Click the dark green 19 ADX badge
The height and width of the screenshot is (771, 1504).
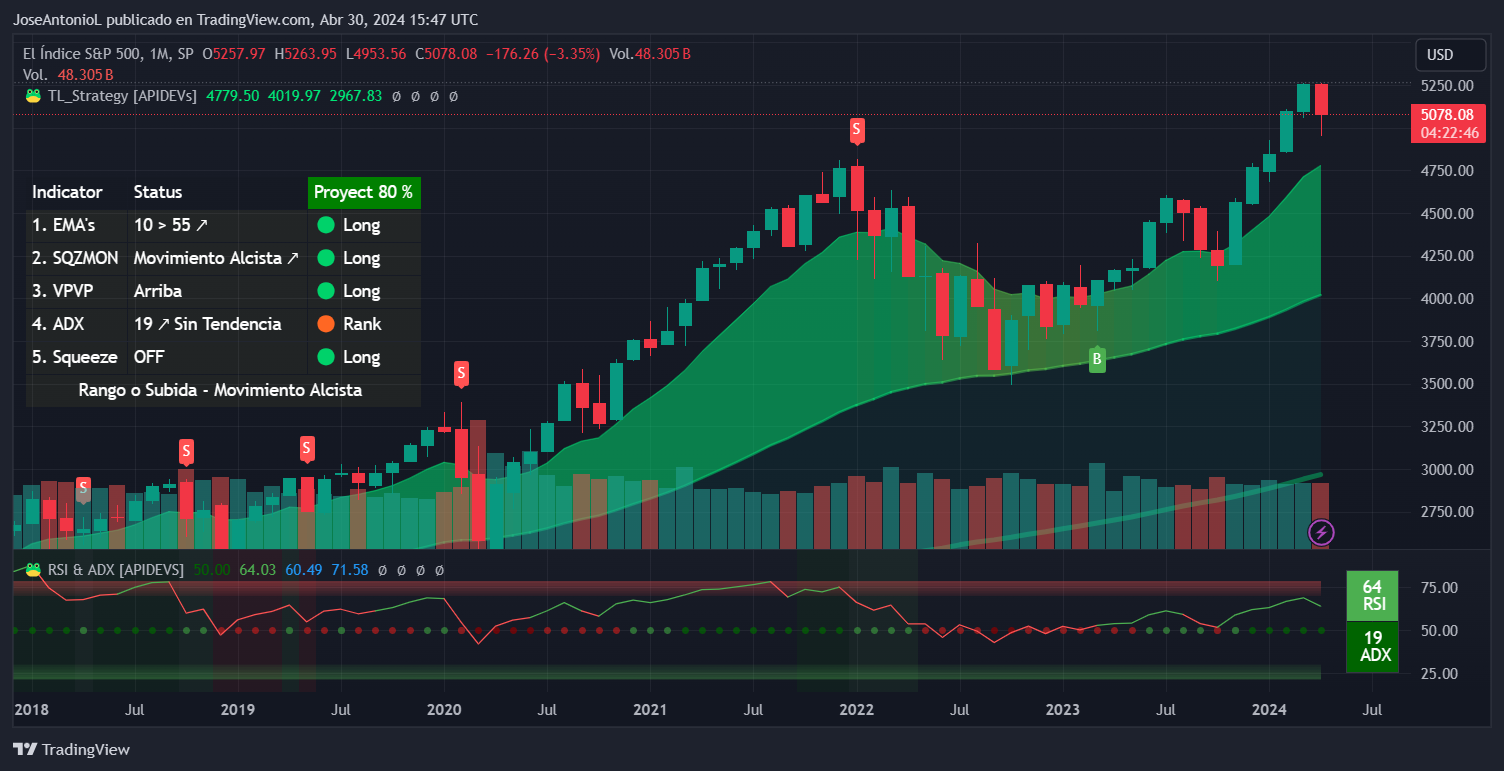pos(1372,646)
